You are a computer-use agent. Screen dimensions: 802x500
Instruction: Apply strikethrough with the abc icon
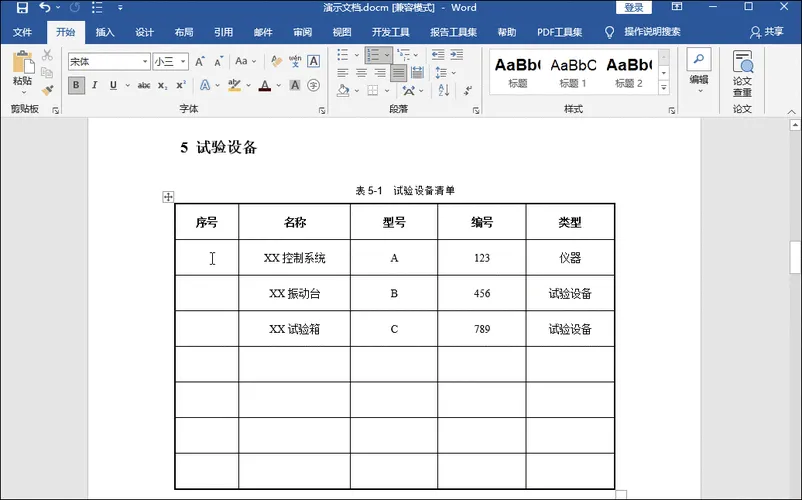click(x=144, y=85)
